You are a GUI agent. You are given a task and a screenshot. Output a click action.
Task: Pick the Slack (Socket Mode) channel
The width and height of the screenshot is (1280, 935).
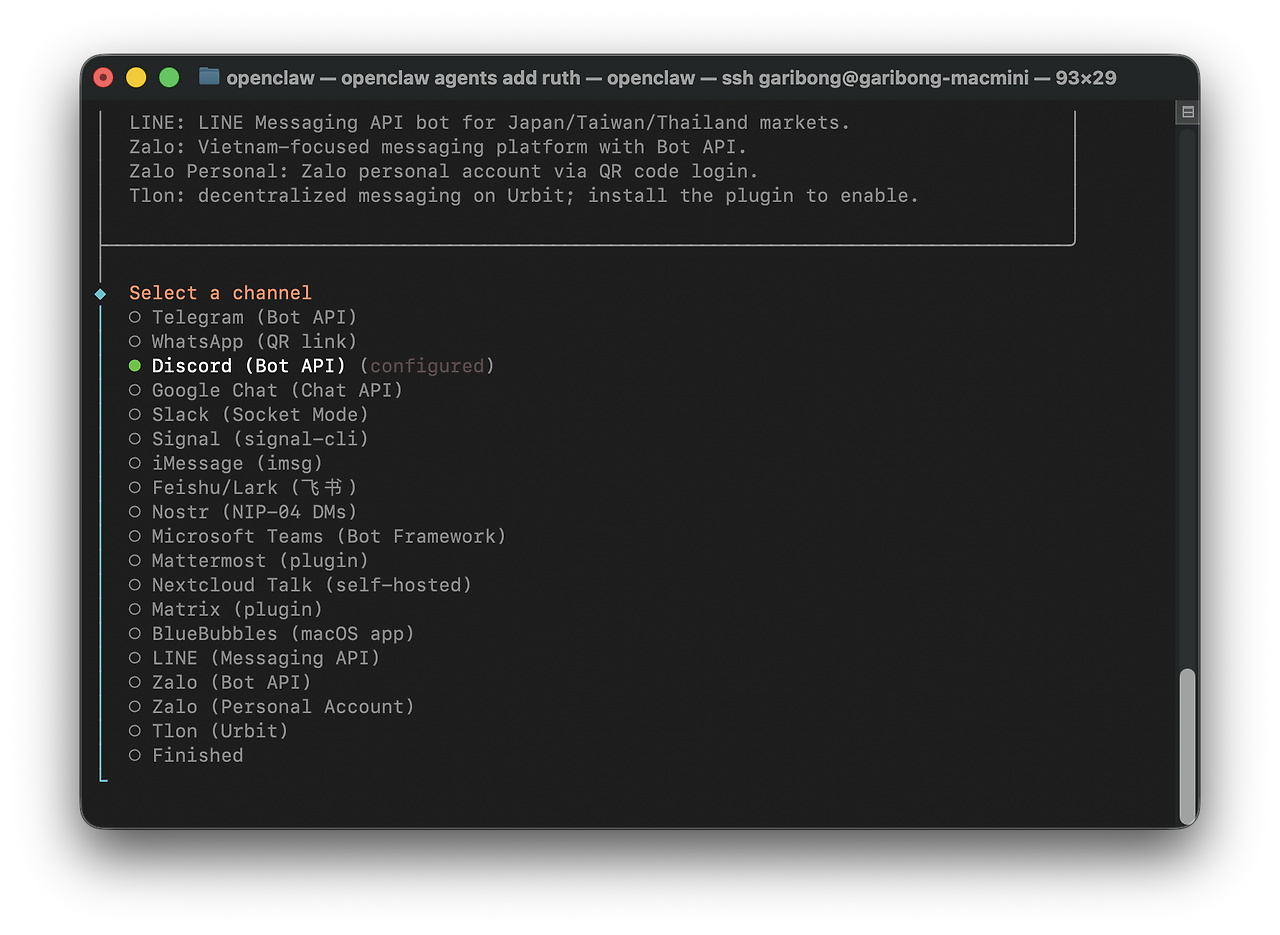[249, 415]
